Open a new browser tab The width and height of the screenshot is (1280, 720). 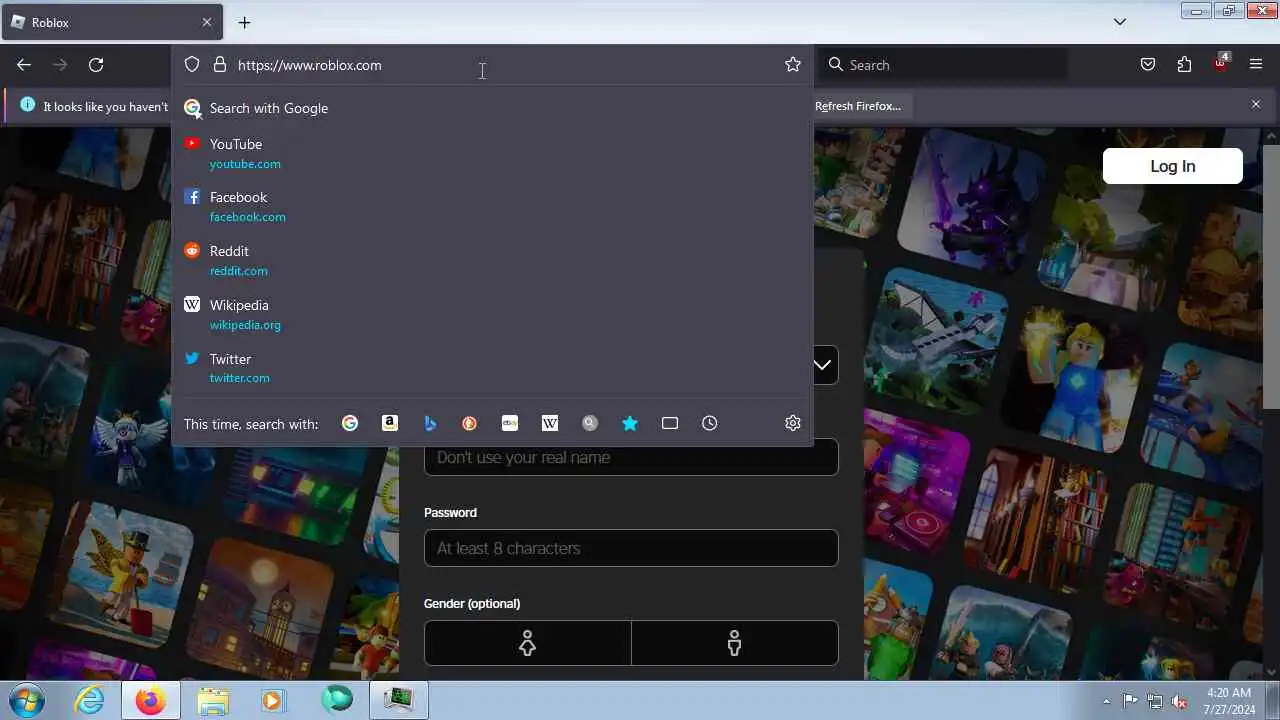(x=244, y=22)
